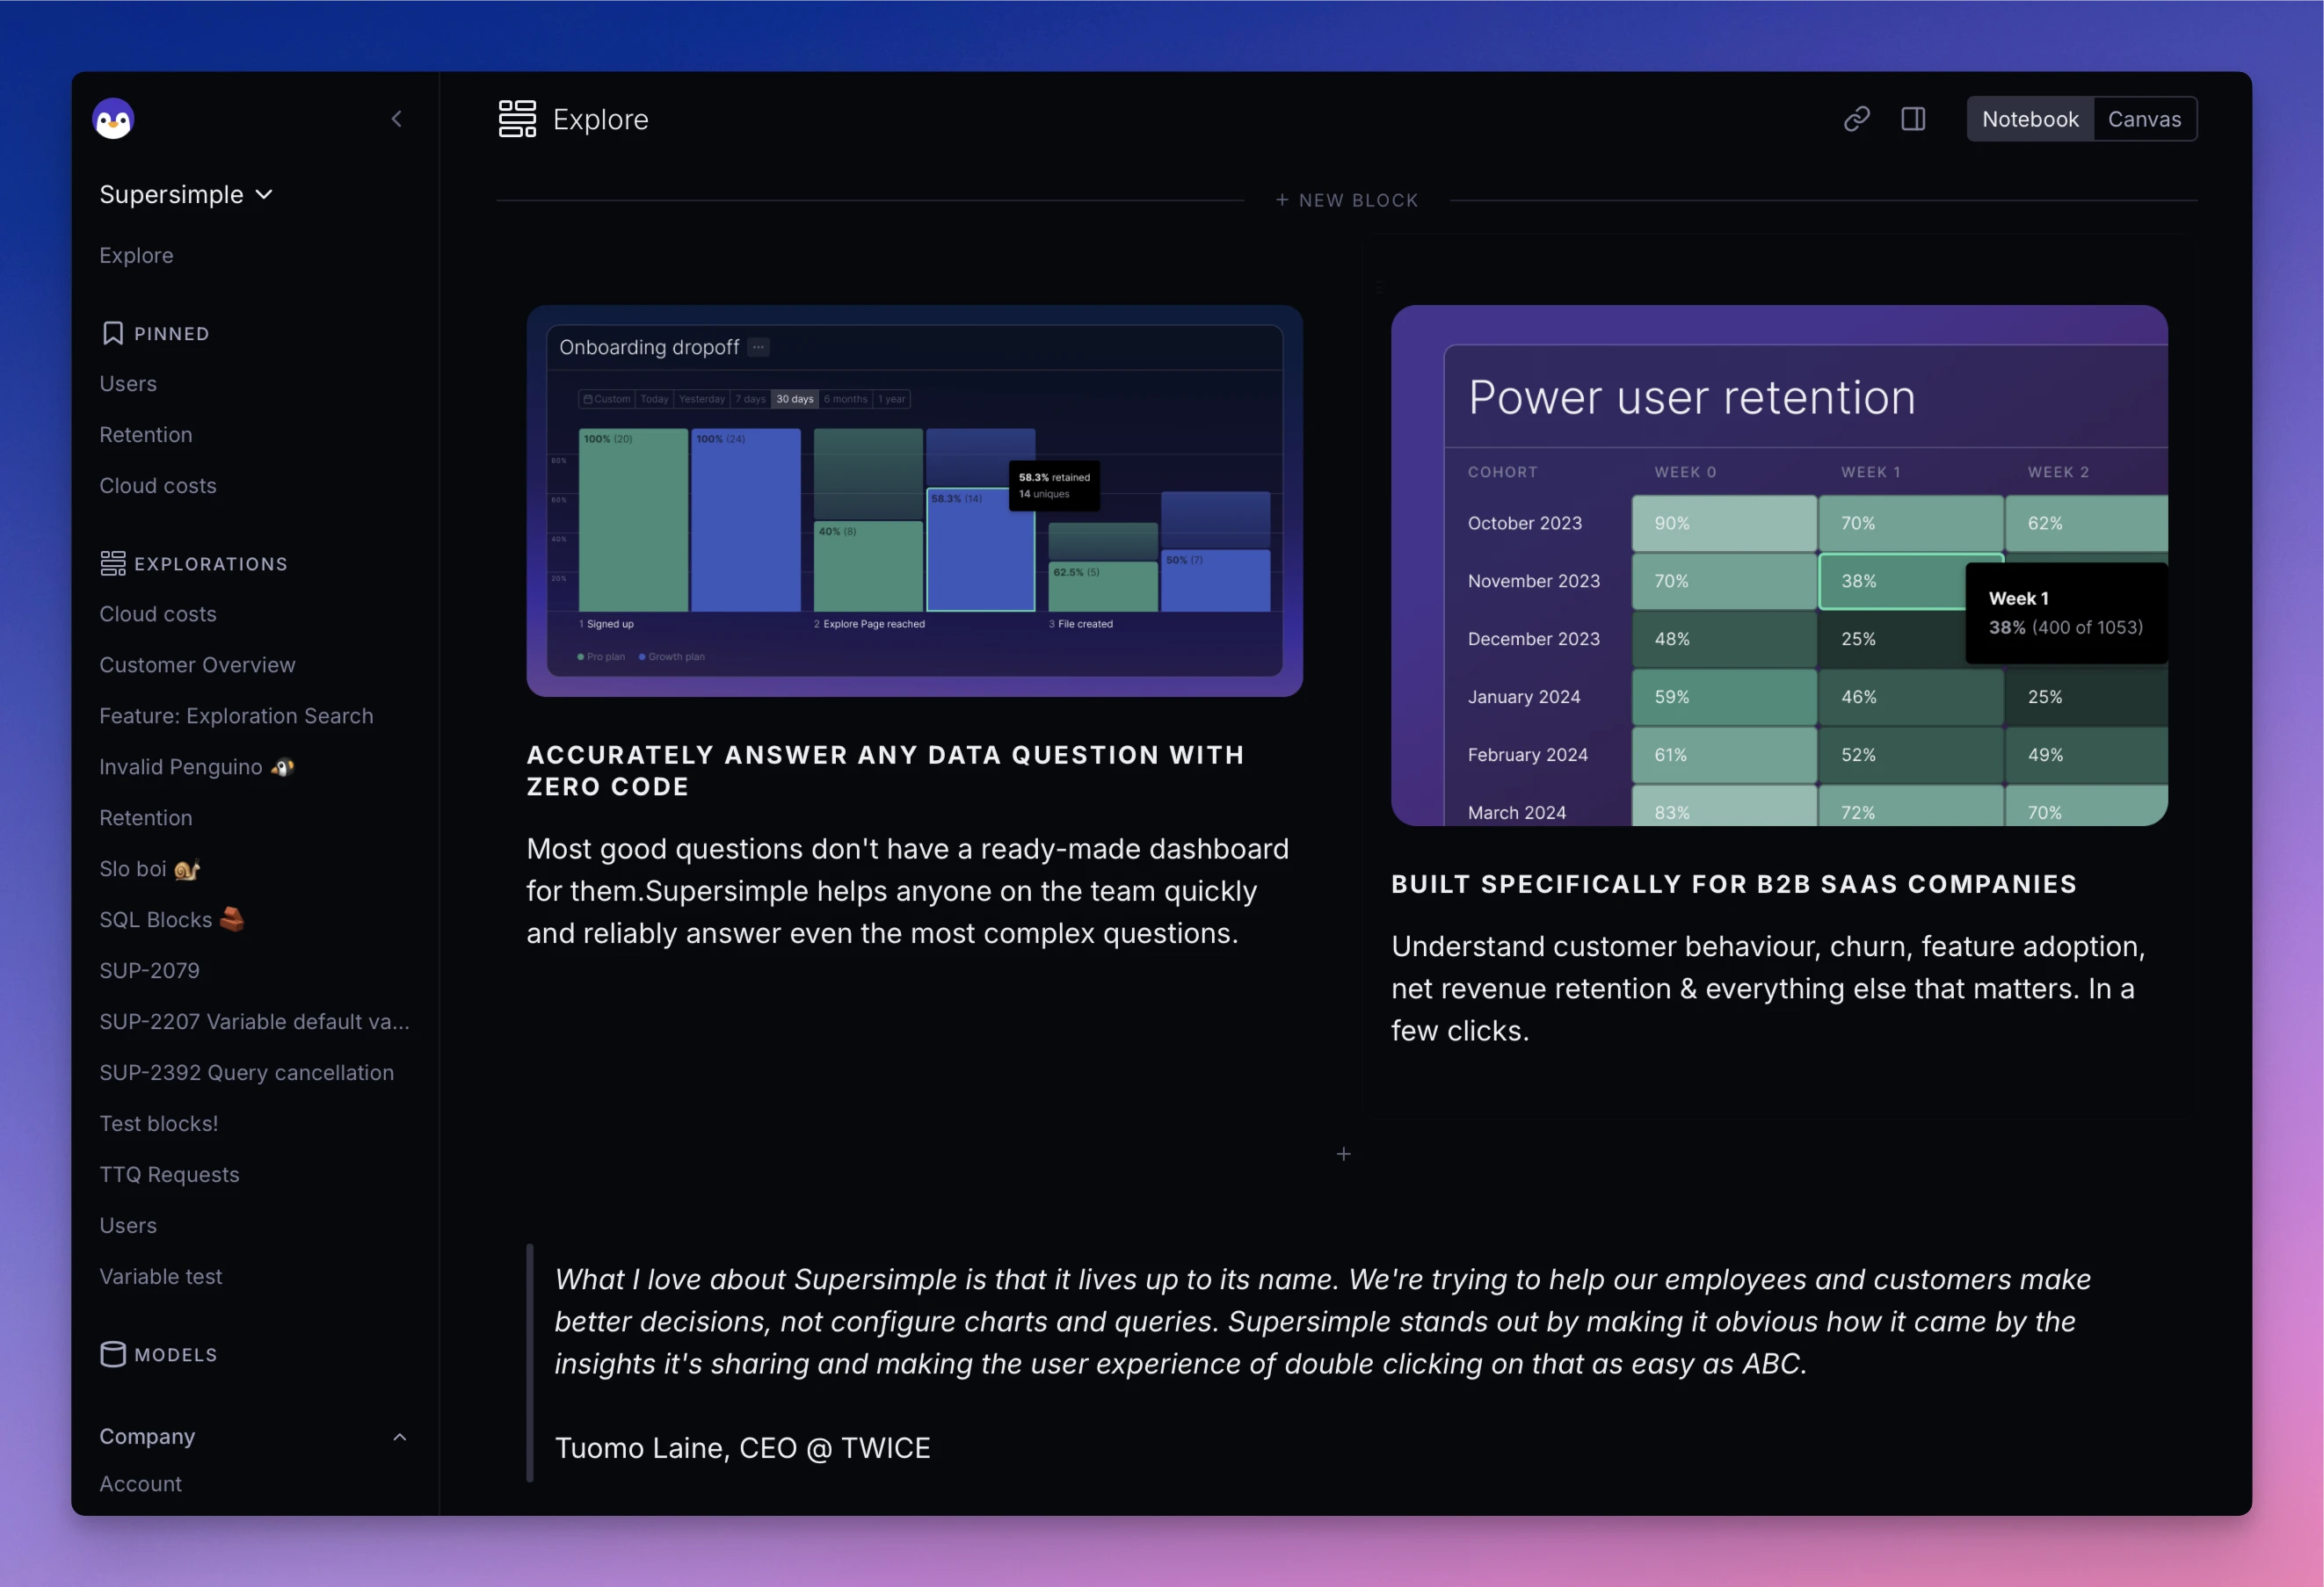The width and height of the screenshot is (2324, 1587).
Task: Click the Explorations section icon
Action: pyautogui.click(x=113, y=563)
